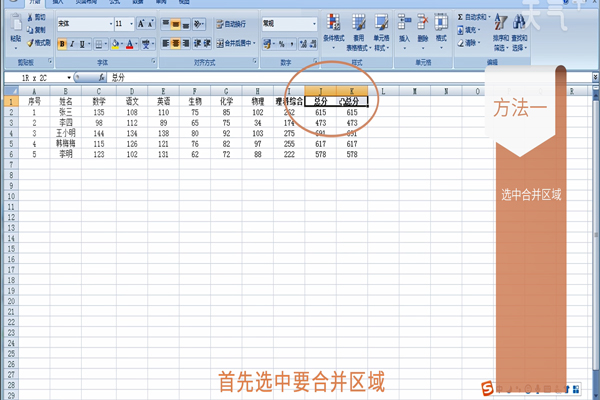Image resolution: width=600 pixels, height=400 pixels.
Task: Toggle Center horizontal alignment
Action: 175,43
